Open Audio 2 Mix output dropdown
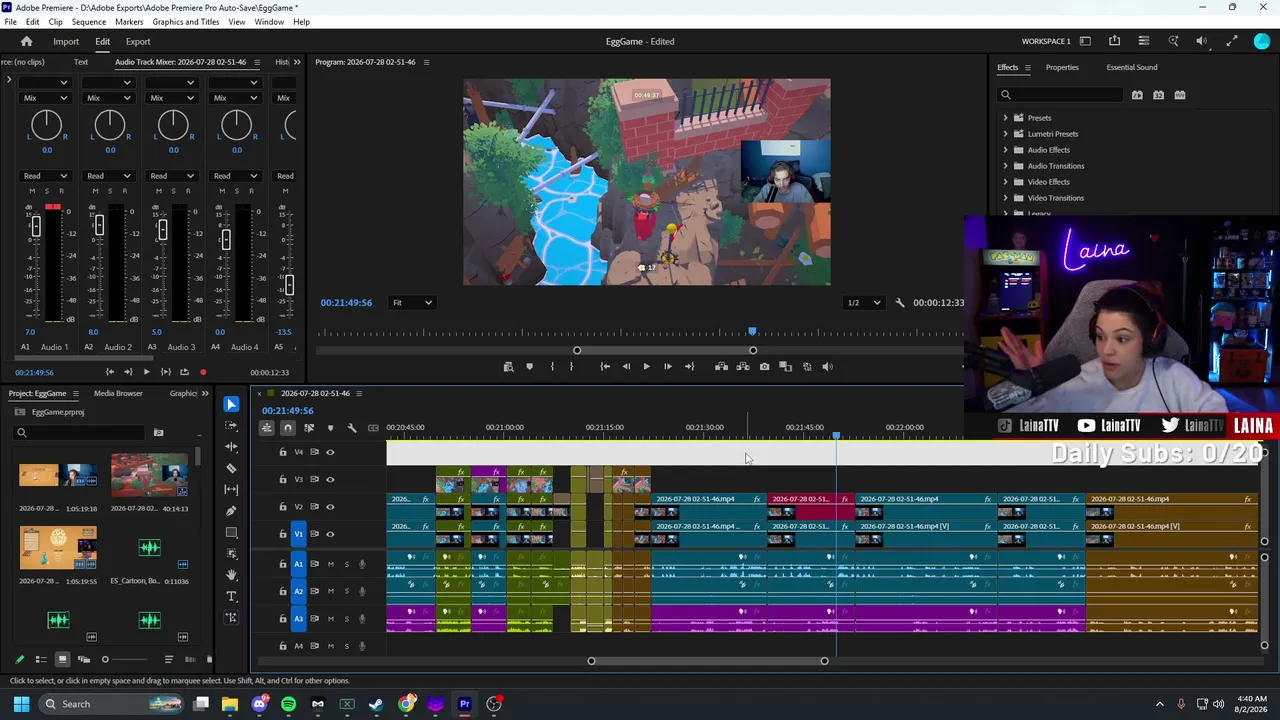This screenshot has width=1280, height=720. pyautogui.click(x=109, y=98)
